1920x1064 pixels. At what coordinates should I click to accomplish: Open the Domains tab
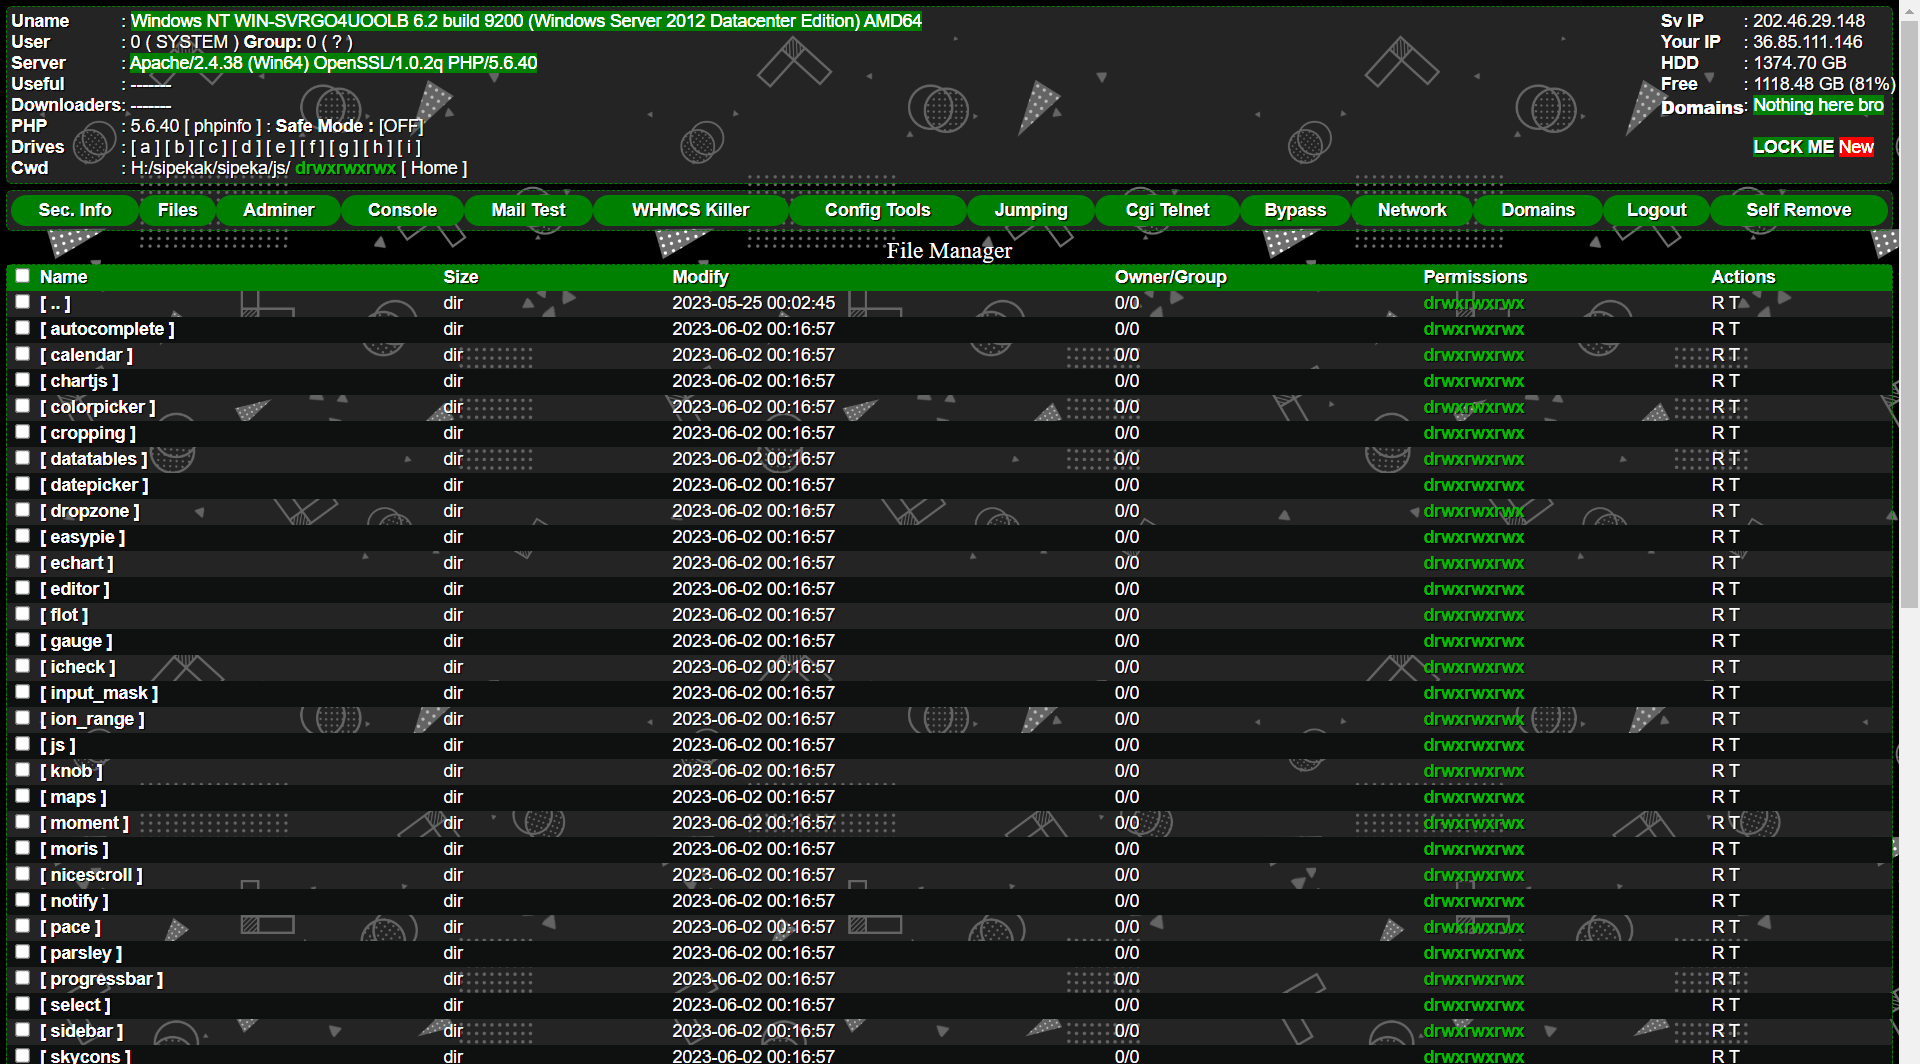tap(1538, 210)
